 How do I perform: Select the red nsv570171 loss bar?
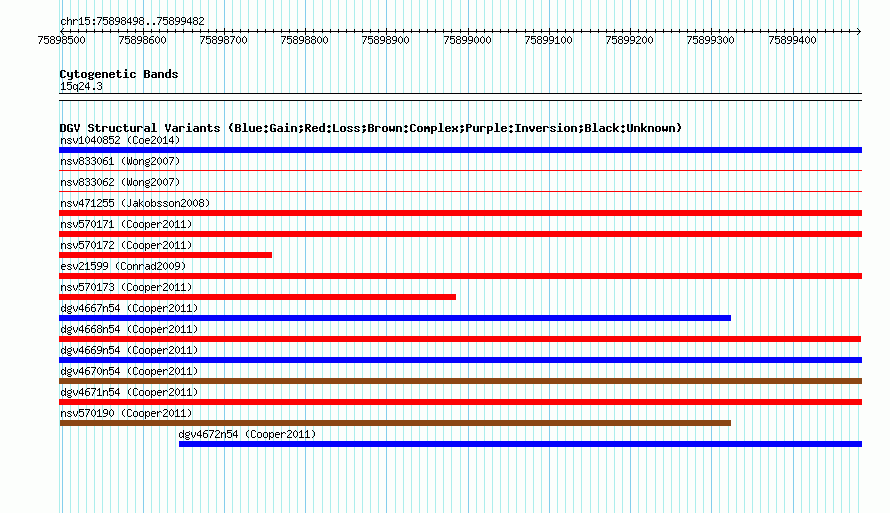pos(460,234)
